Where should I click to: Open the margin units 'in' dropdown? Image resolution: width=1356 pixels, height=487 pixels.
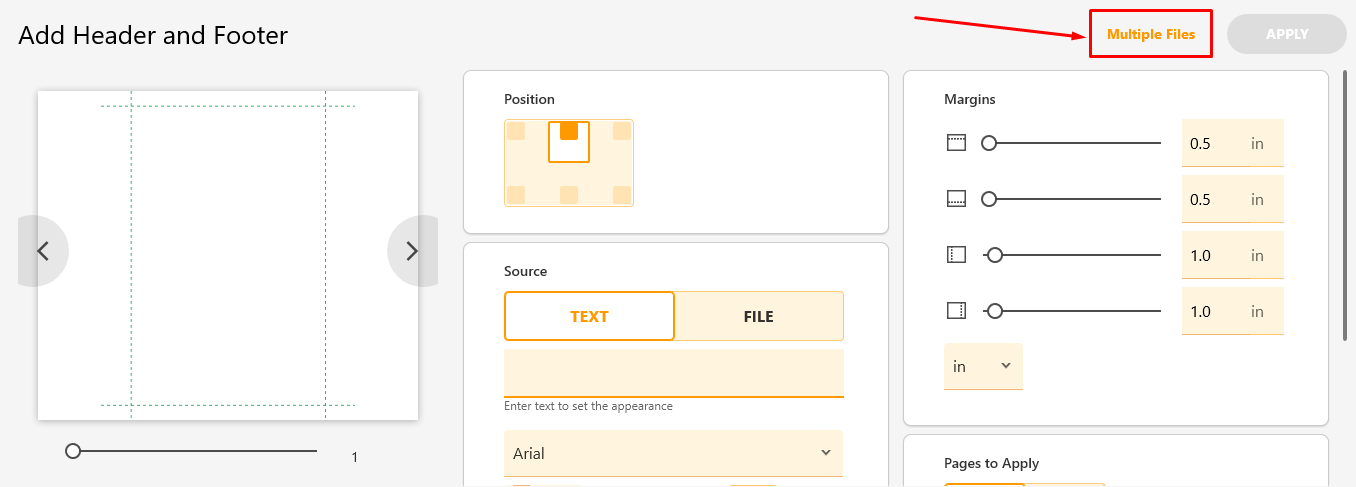click(983, 366)
